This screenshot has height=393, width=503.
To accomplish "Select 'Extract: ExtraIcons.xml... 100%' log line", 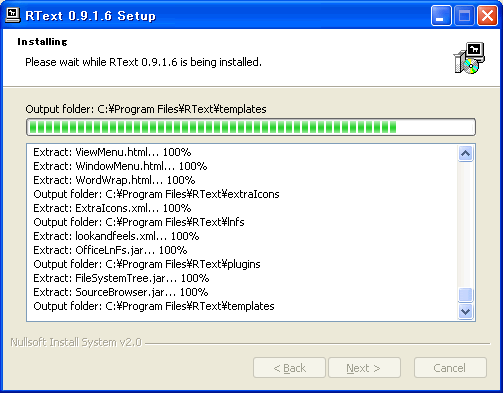I will pyautogui.click(x=112, y=208).
